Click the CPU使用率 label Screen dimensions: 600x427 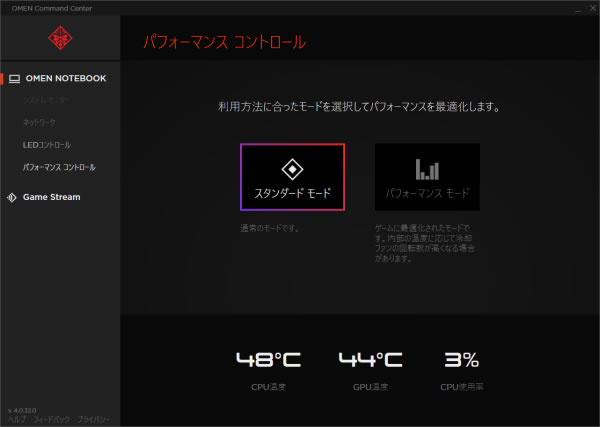click(x=462, y=387)
